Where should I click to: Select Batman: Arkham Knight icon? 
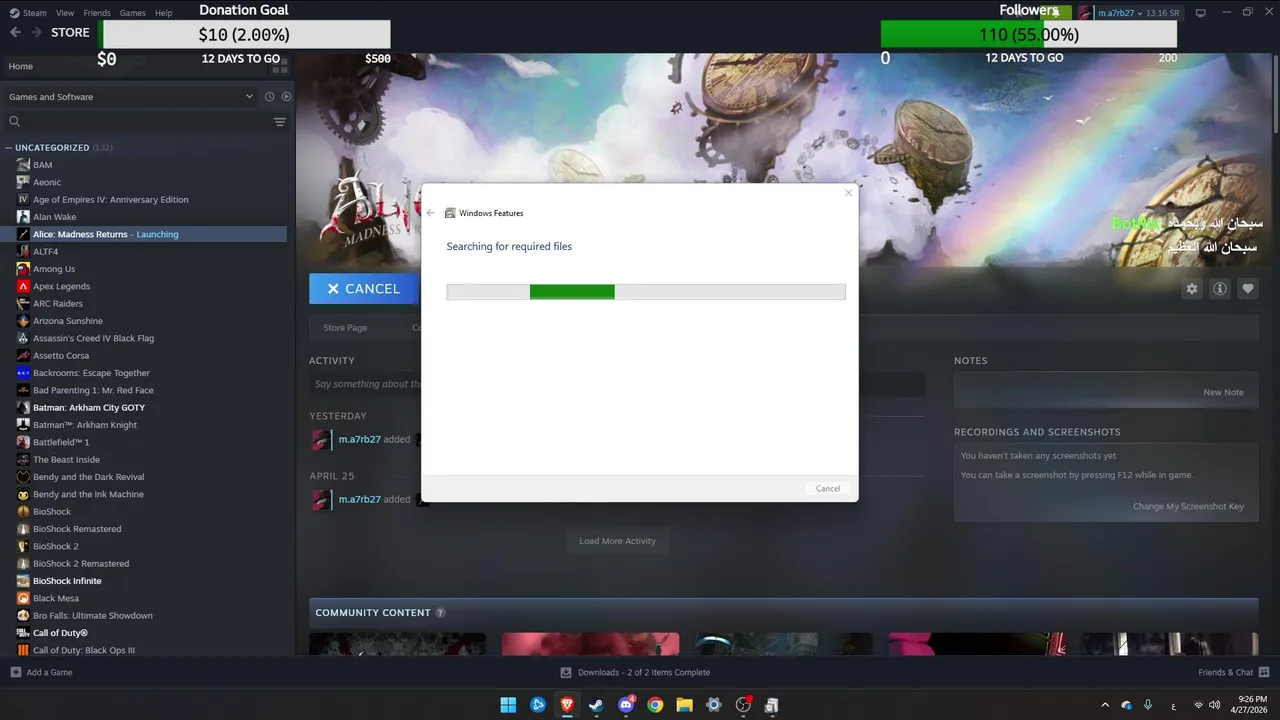(23, 425)
